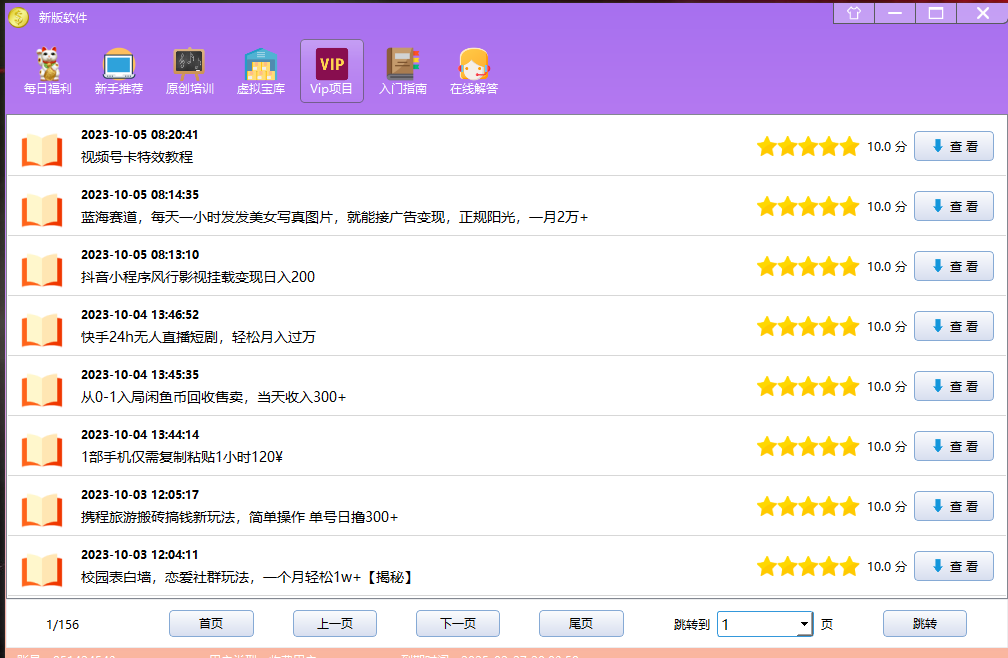Click the fifth star on 蓝海赛道 entry
The image size is (1008, 658).
[x=848, y=206]
